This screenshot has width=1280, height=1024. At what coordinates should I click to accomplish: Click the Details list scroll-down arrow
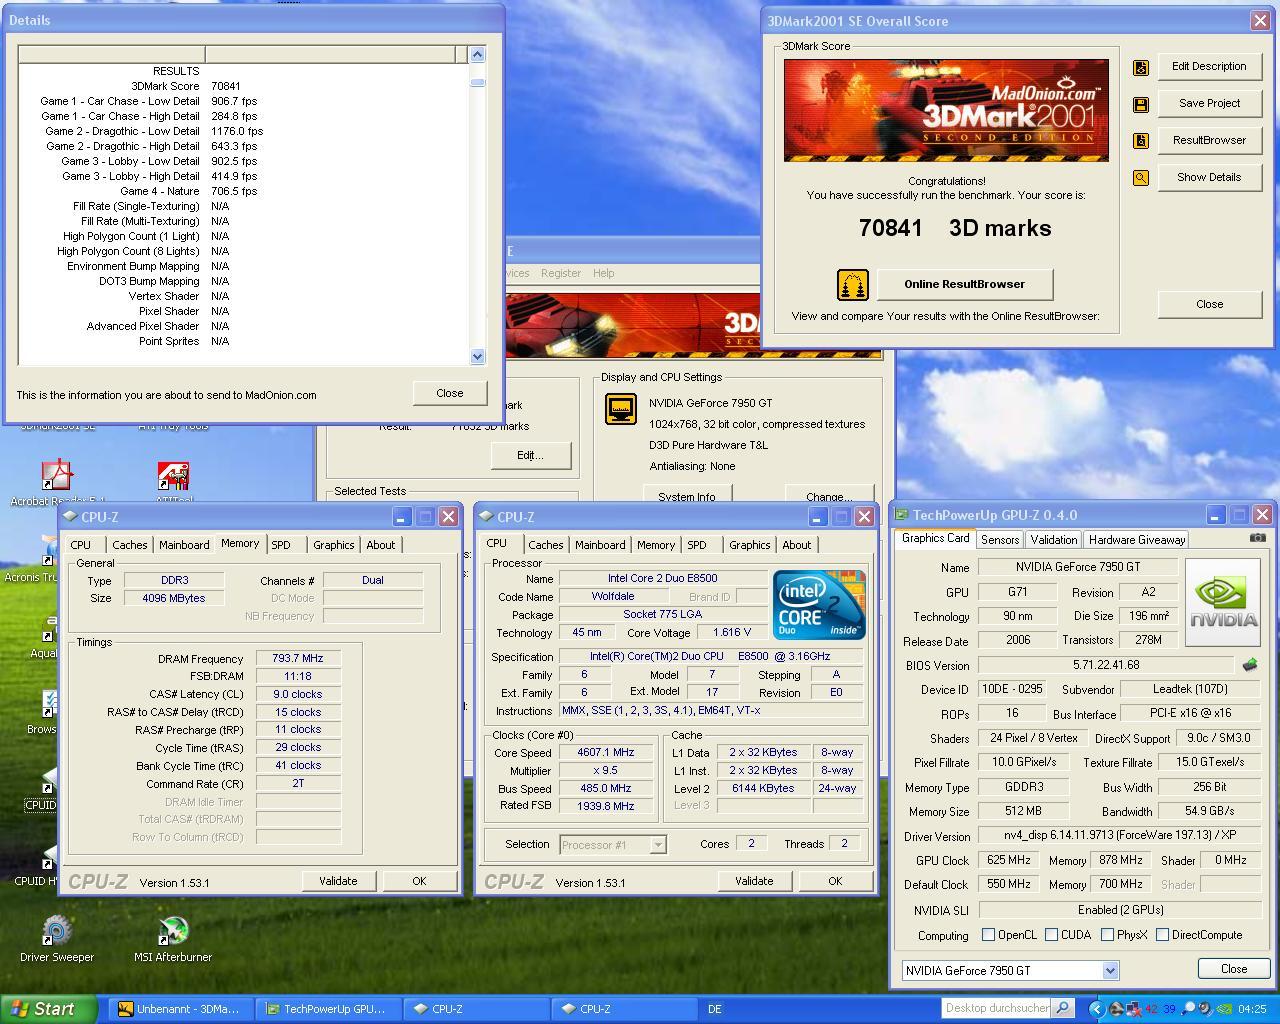[x=477, y=356]
